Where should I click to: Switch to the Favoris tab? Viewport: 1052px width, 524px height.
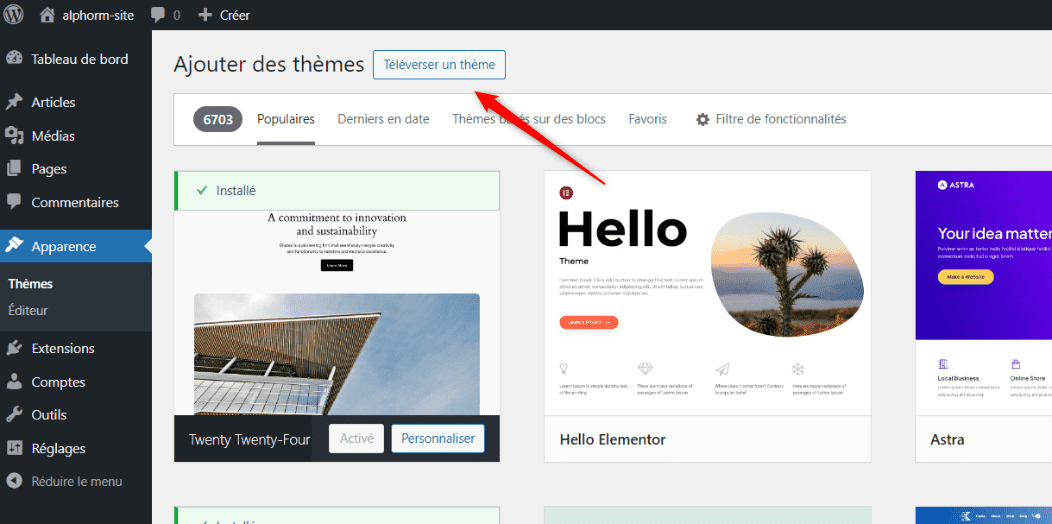pyautogui.click(x=647, y=119)
